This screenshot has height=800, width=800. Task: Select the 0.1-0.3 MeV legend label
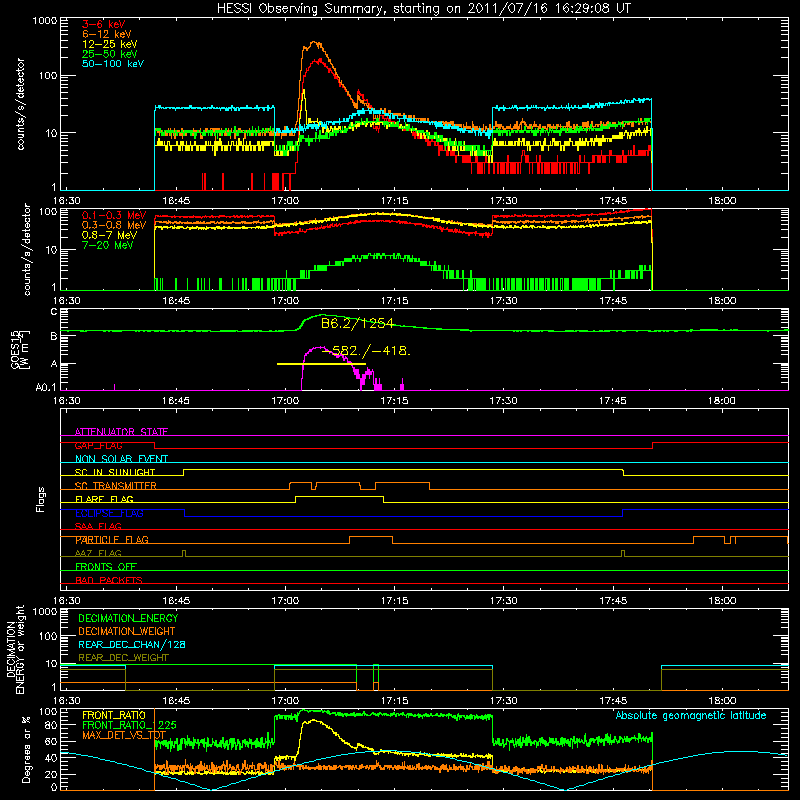pos(114,216)
